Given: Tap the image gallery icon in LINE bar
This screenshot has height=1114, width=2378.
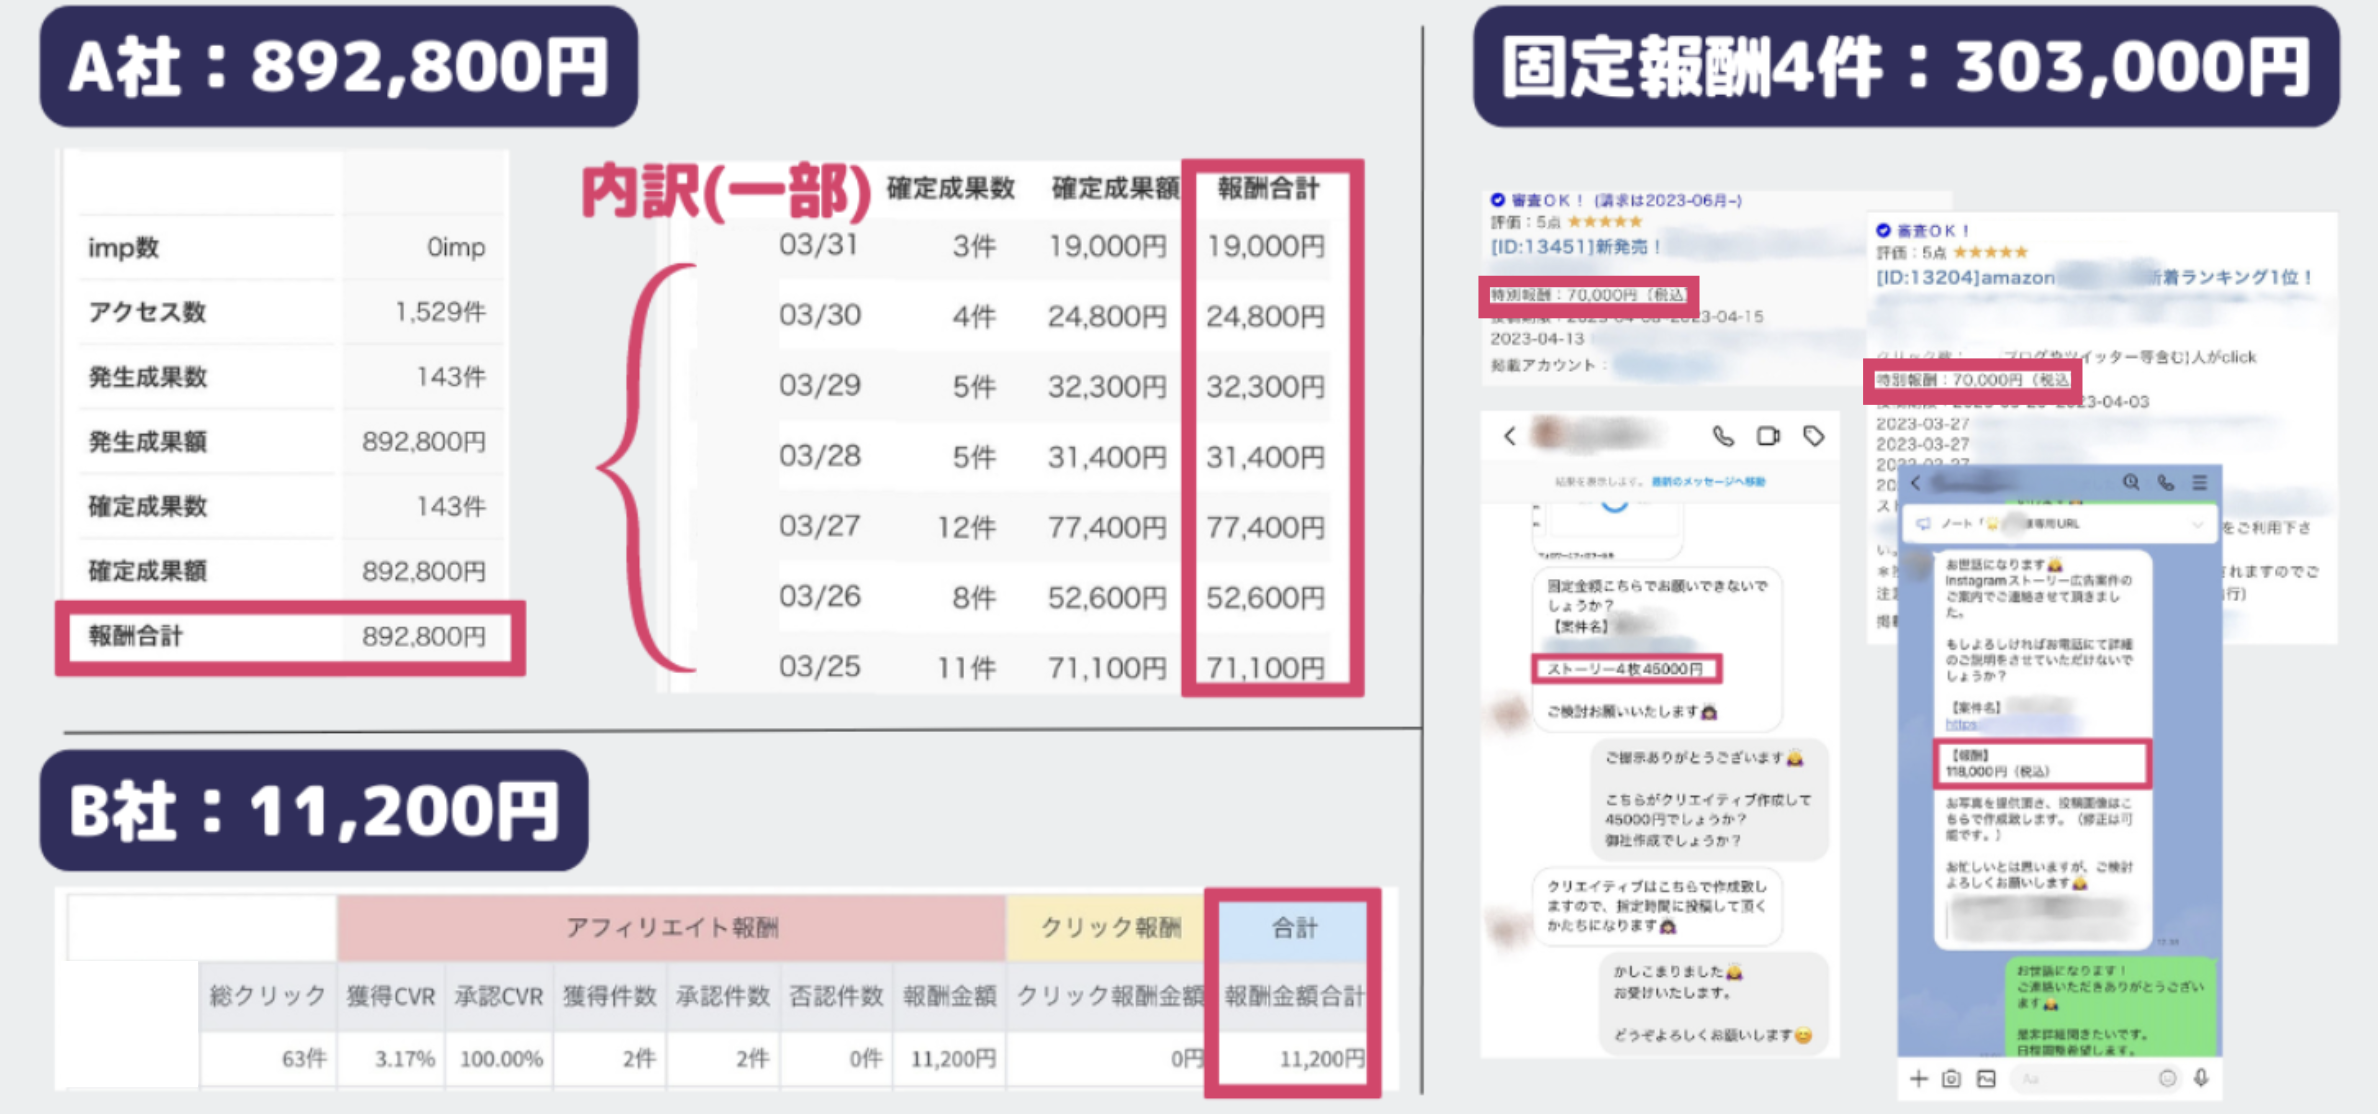Looking at the screenshot, I should pos(1986,1079).
